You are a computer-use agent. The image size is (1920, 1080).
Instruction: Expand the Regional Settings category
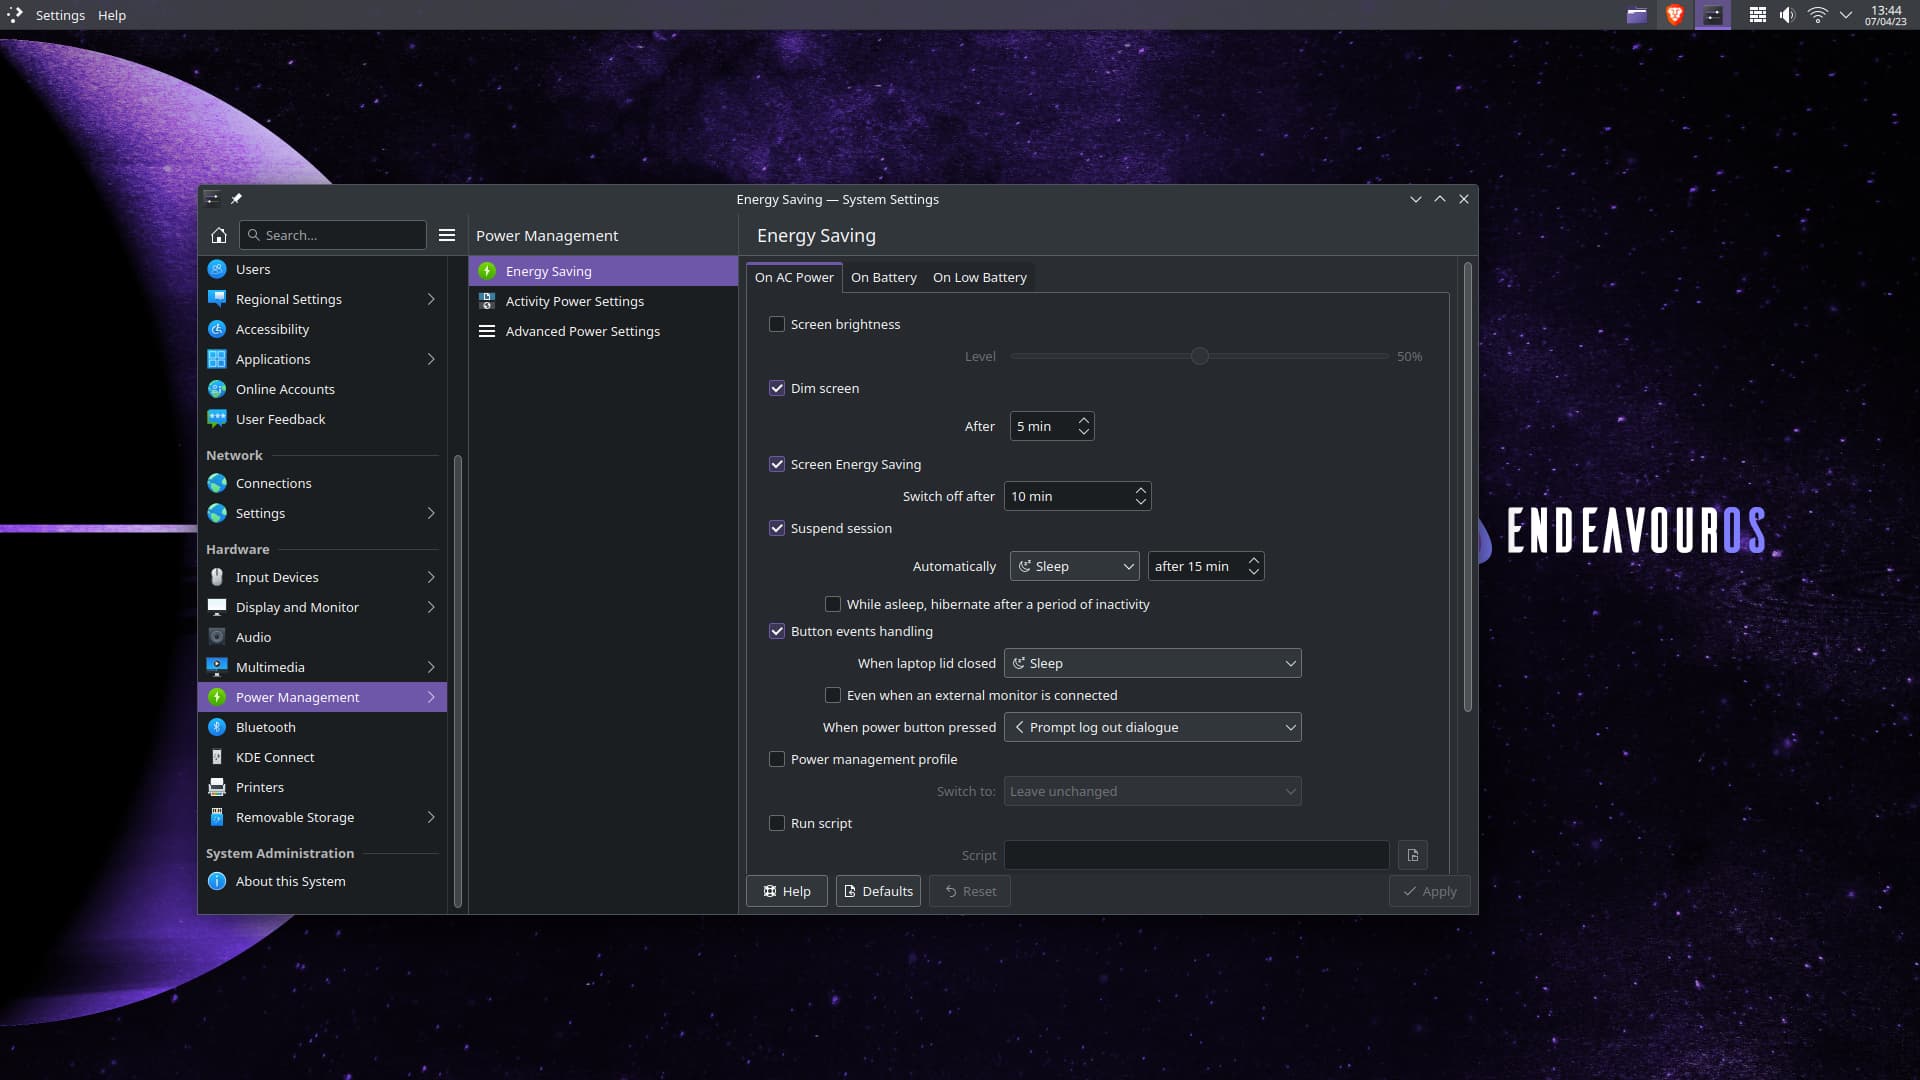(431, 299)
